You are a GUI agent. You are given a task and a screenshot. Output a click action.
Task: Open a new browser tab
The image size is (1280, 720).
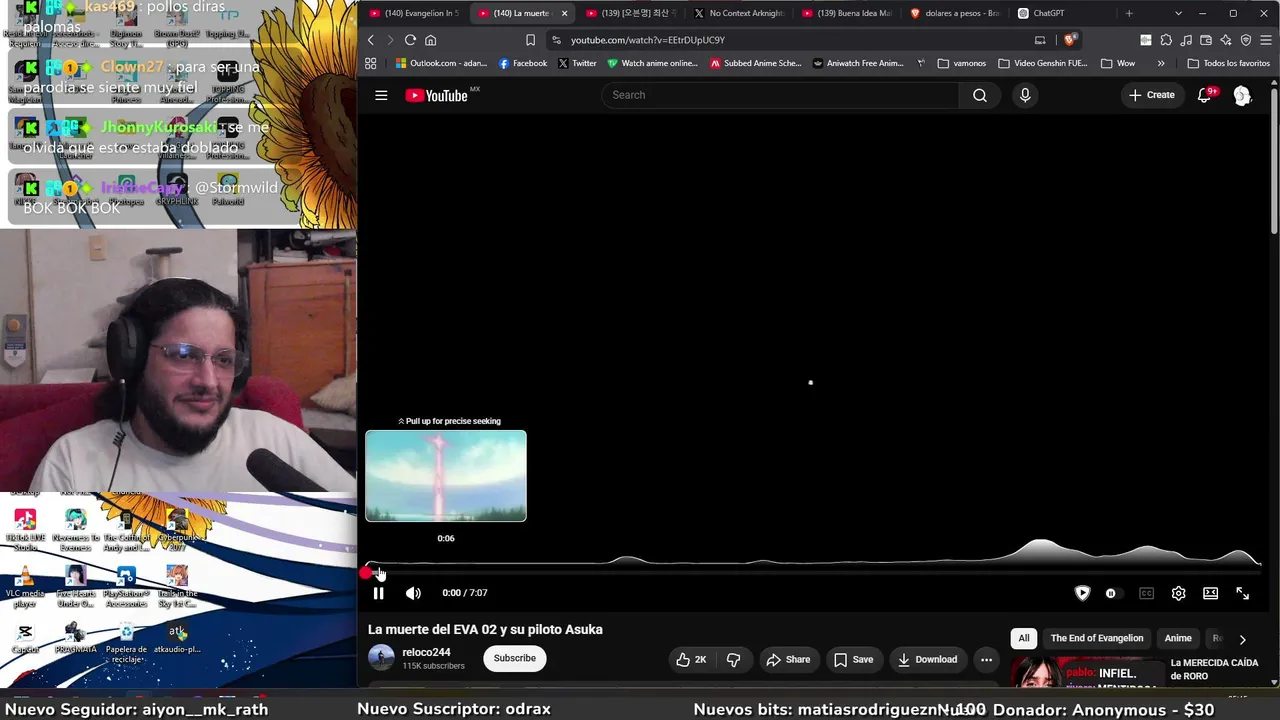click(x=1129, y=13)
